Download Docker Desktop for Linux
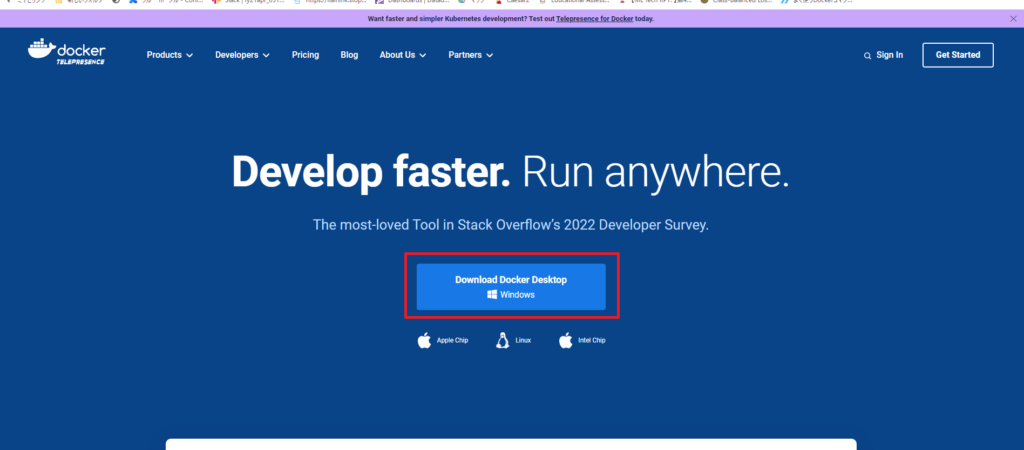The height and width of the screenshot is (450, 1024). point(513,340)
